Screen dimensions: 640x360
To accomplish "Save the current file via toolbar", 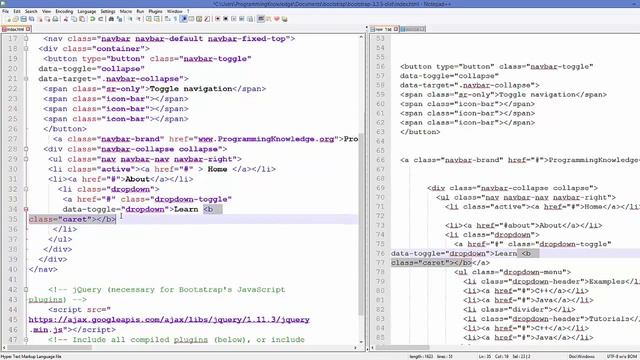I will (x=23, y=19).
